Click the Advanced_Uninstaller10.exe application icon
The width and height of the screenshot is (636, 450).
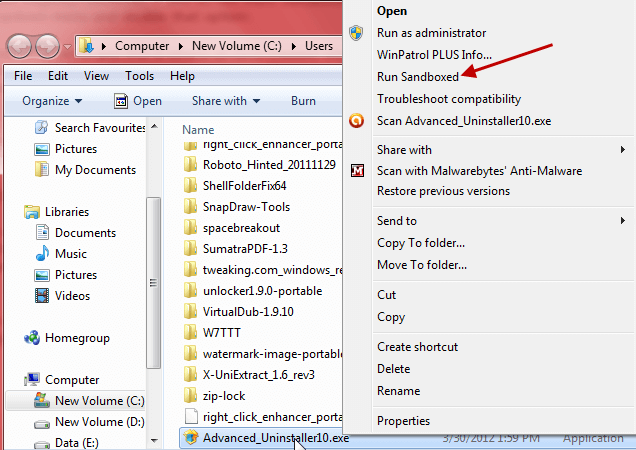coord(190,437)
